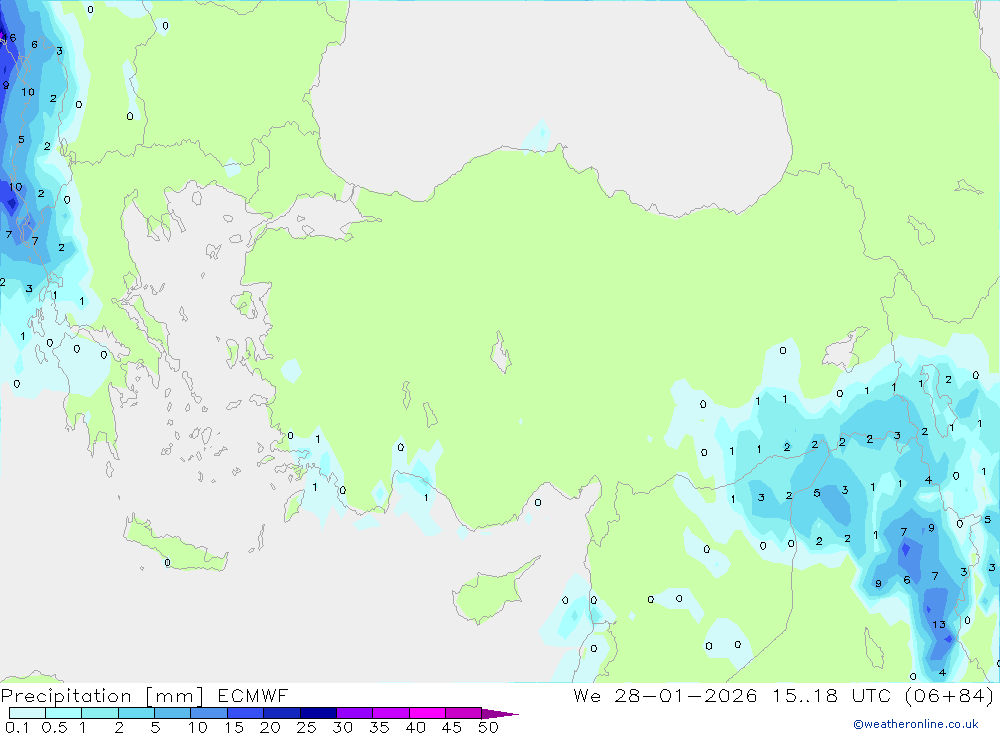Click the '13' precipitation value on the map

pyautogui.click(x=939, y=625)
